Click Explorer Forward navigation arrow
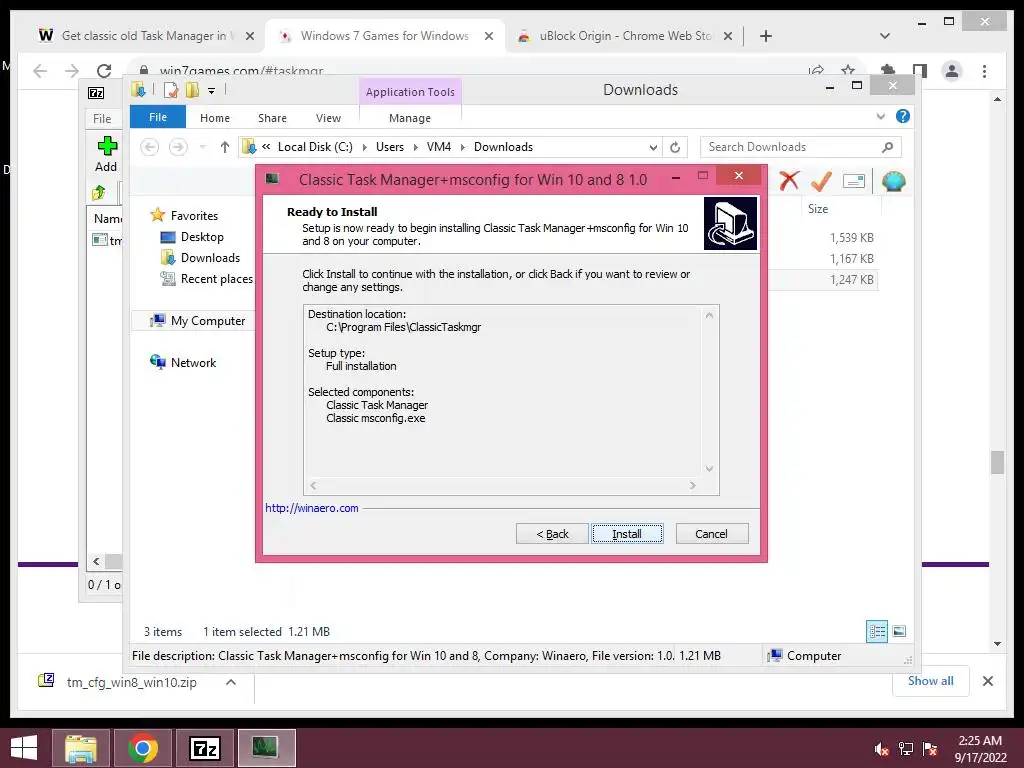The height and width of the screenshot is (768, 1024). [x=178, y=147]
